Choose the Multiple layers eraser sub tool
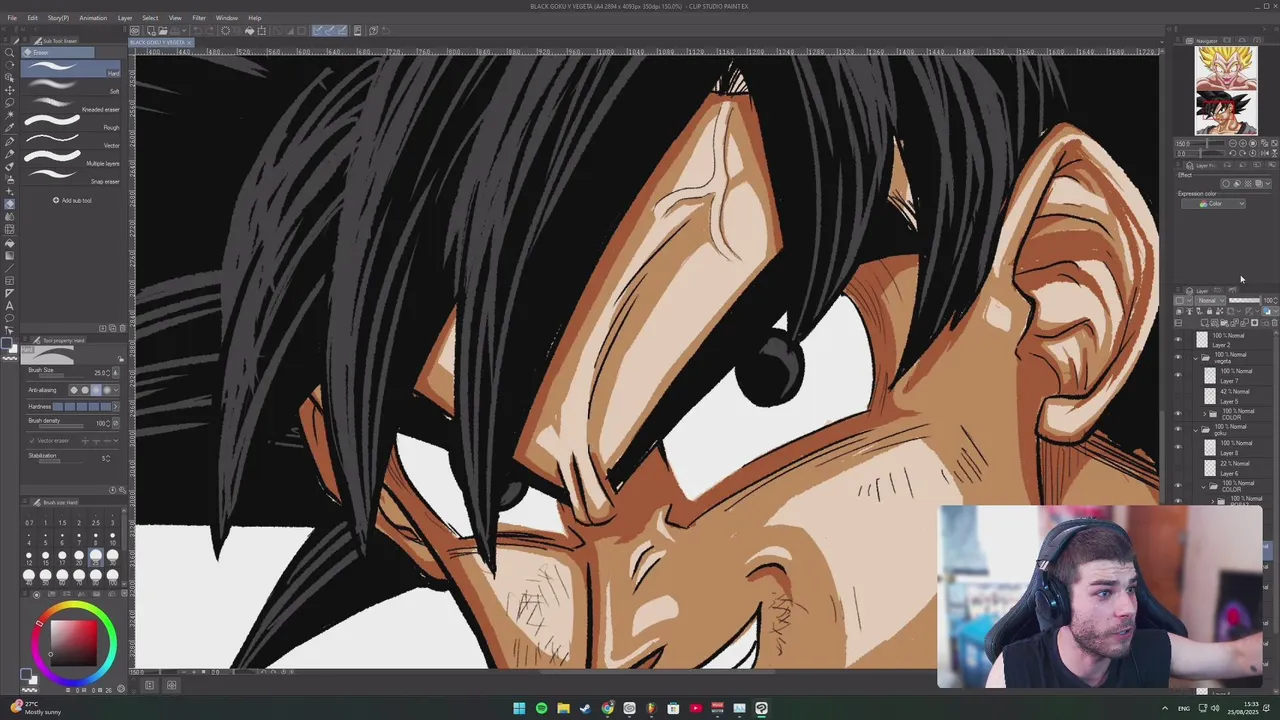Image resolution: width=1280 pixels, height=720 pixels. (71, 159)
